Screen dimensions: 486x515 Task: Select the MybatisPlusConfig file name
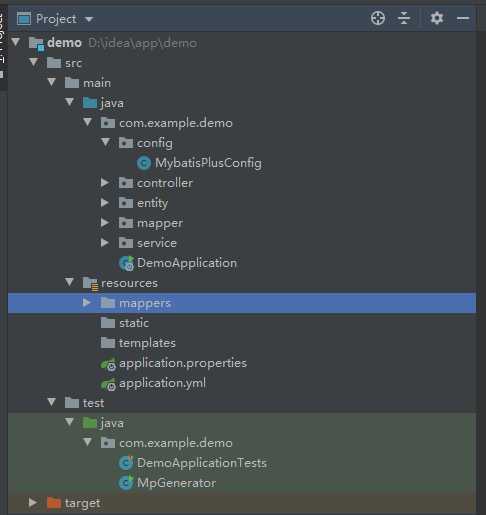click(x=208, y=163)
